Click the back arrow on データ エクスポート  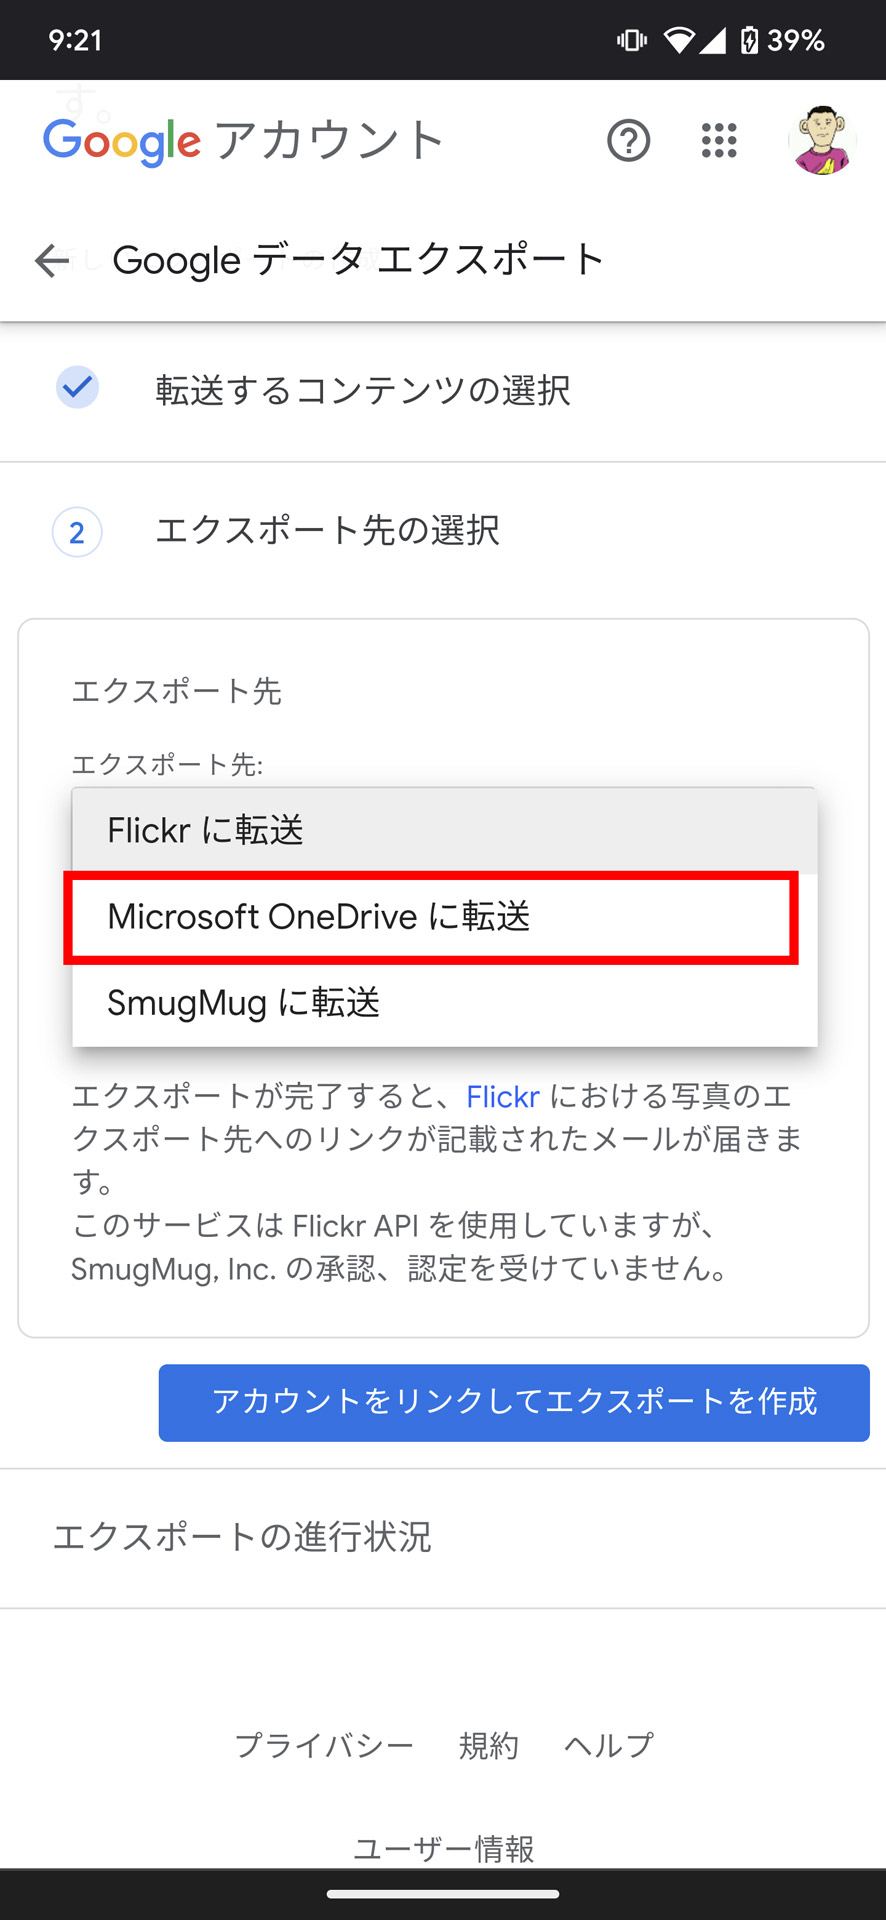(49, 260)
